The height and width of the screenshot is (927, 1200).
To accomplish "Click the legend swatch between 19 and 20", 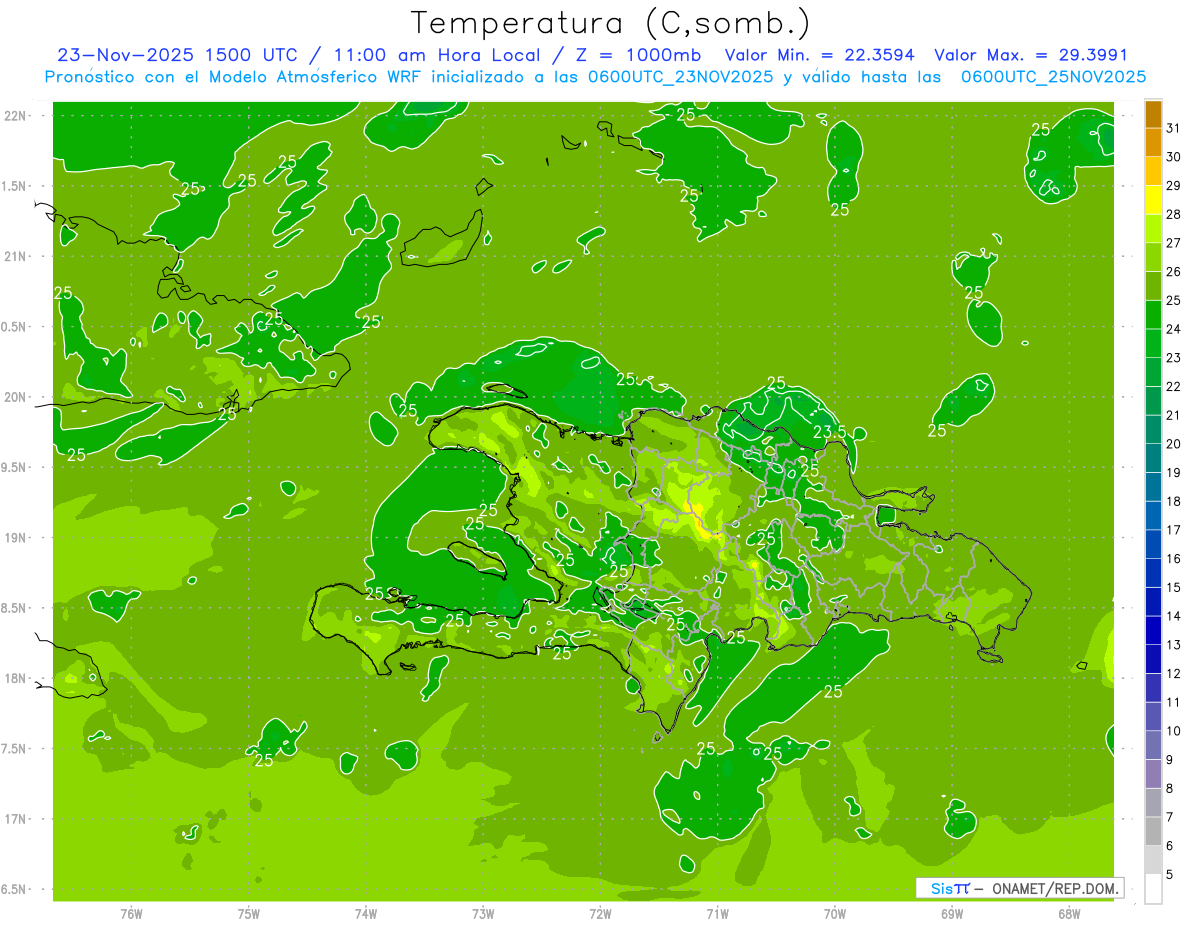I will (x=1153, y=458).
